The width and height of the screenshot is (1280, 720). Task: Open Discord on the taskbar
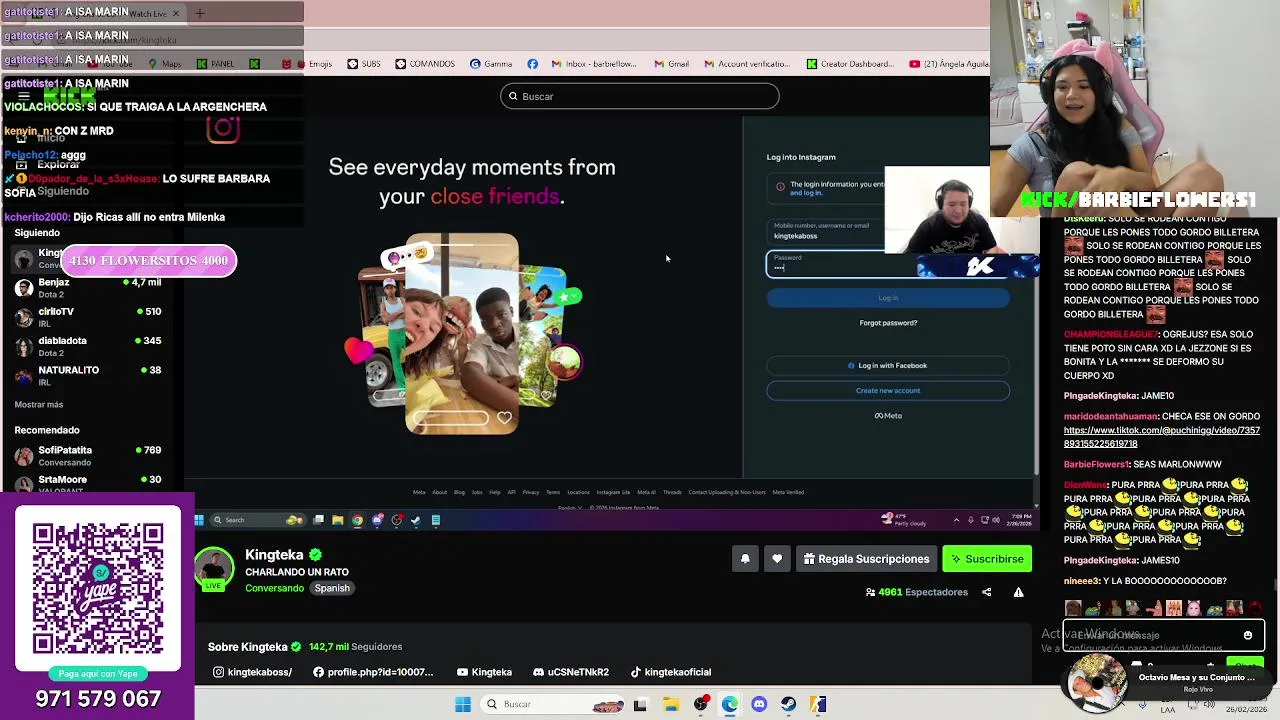point(759,704)
